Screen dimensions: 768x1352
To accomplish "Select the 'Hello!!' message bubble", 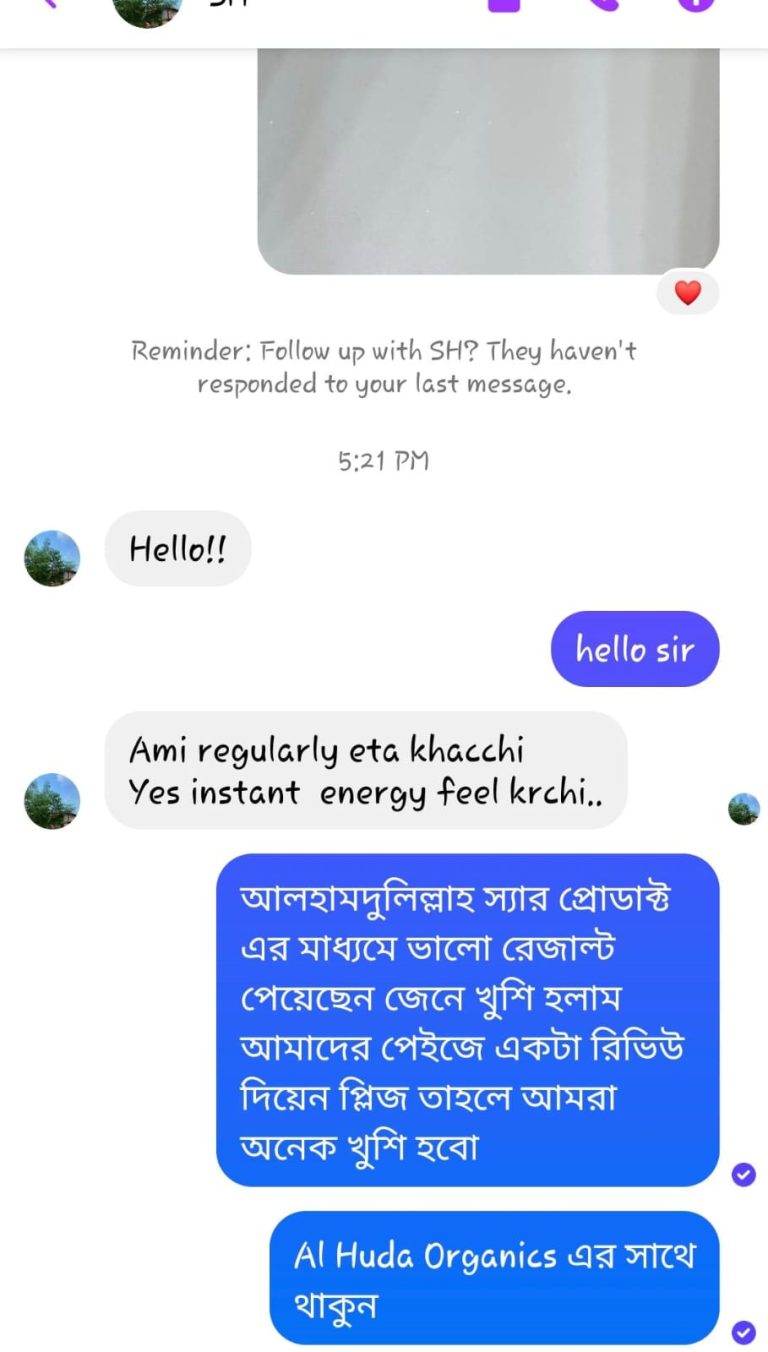I will 178,548.
